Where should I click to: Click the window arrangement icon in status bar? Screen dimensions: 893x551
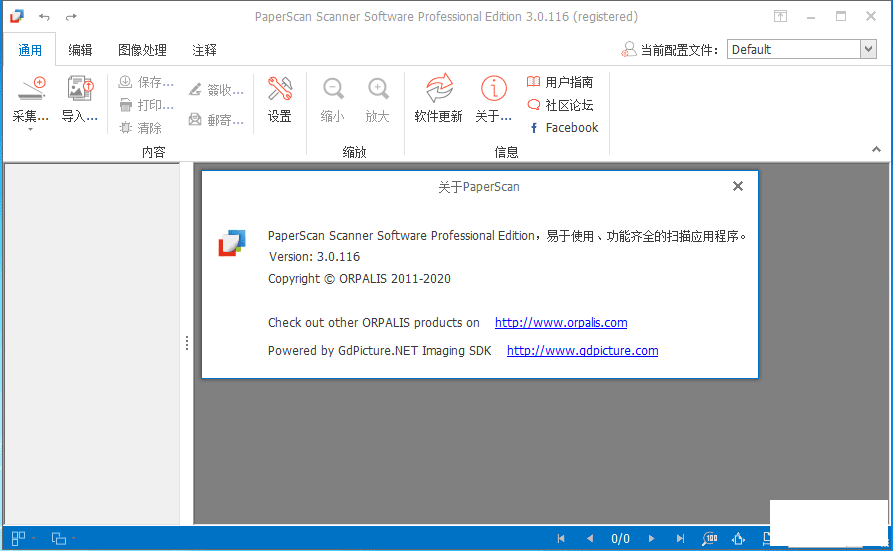[x=59, y=538]
